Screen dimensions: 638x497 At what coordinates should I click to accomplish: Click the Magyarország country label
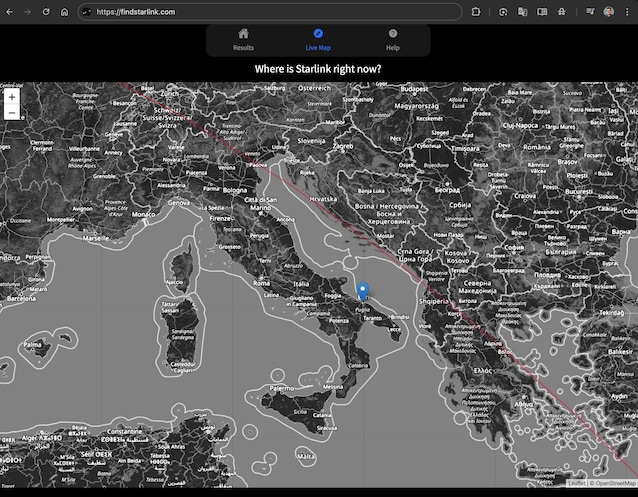coord(417,106)
